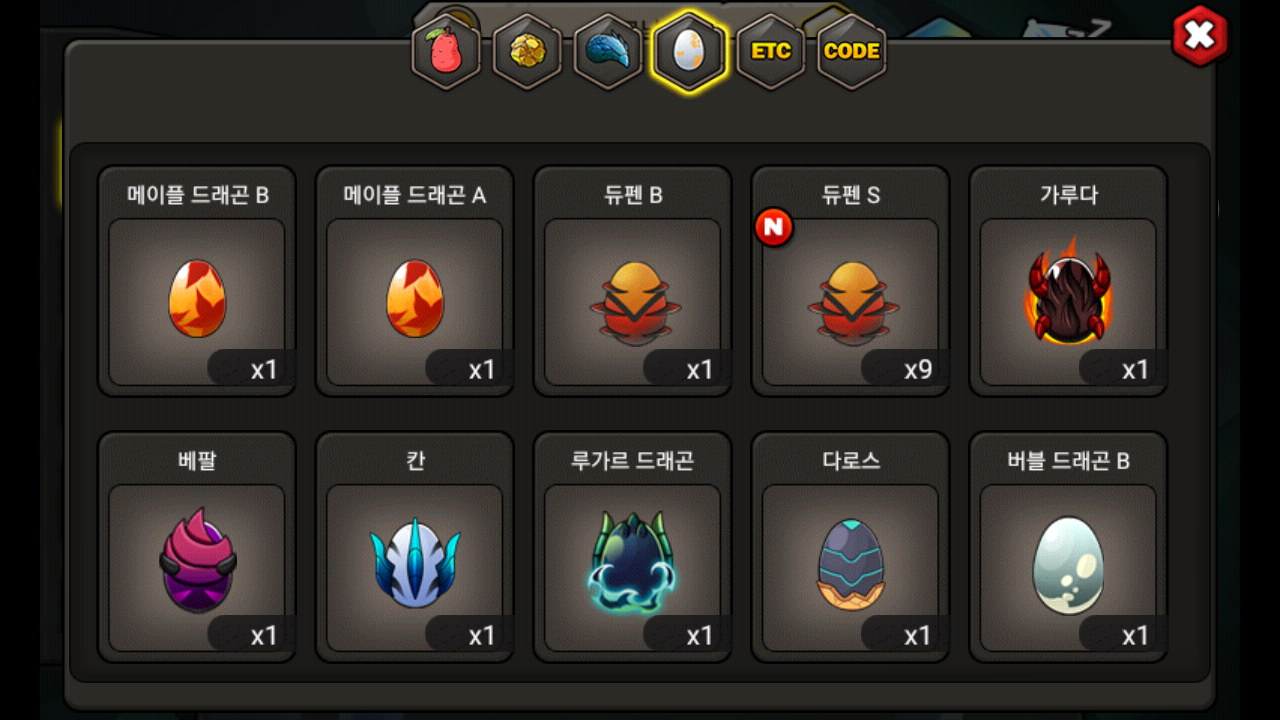The image size is (1280, 720).
Task: Select the 메이플 드래곤 B egg
Action: (197, 281)
